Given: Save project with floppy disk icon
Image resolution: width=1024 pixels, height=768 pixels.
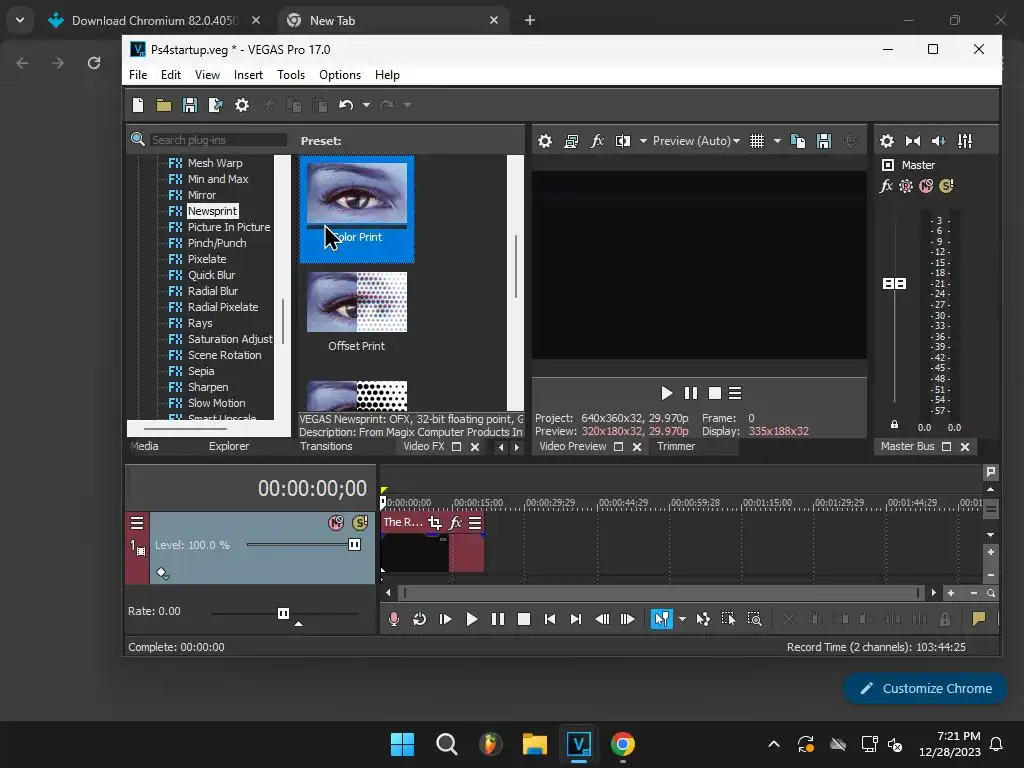Looking at the screenshot, I should [190, 105].
